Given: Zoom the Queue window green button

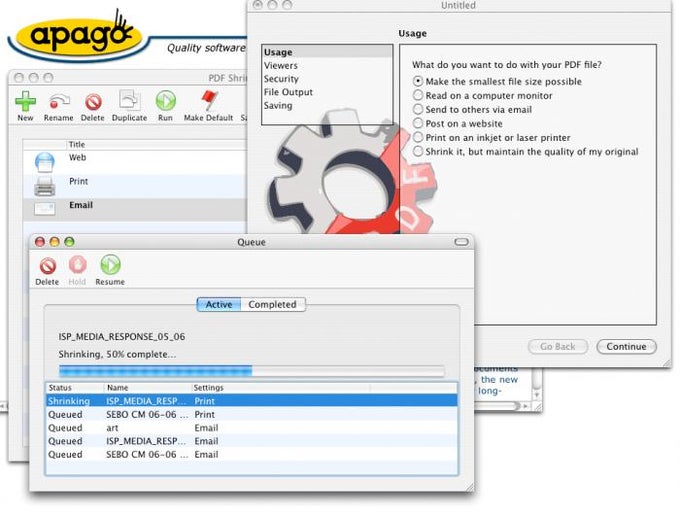Looking at the screenshot, I should (69, 242).
